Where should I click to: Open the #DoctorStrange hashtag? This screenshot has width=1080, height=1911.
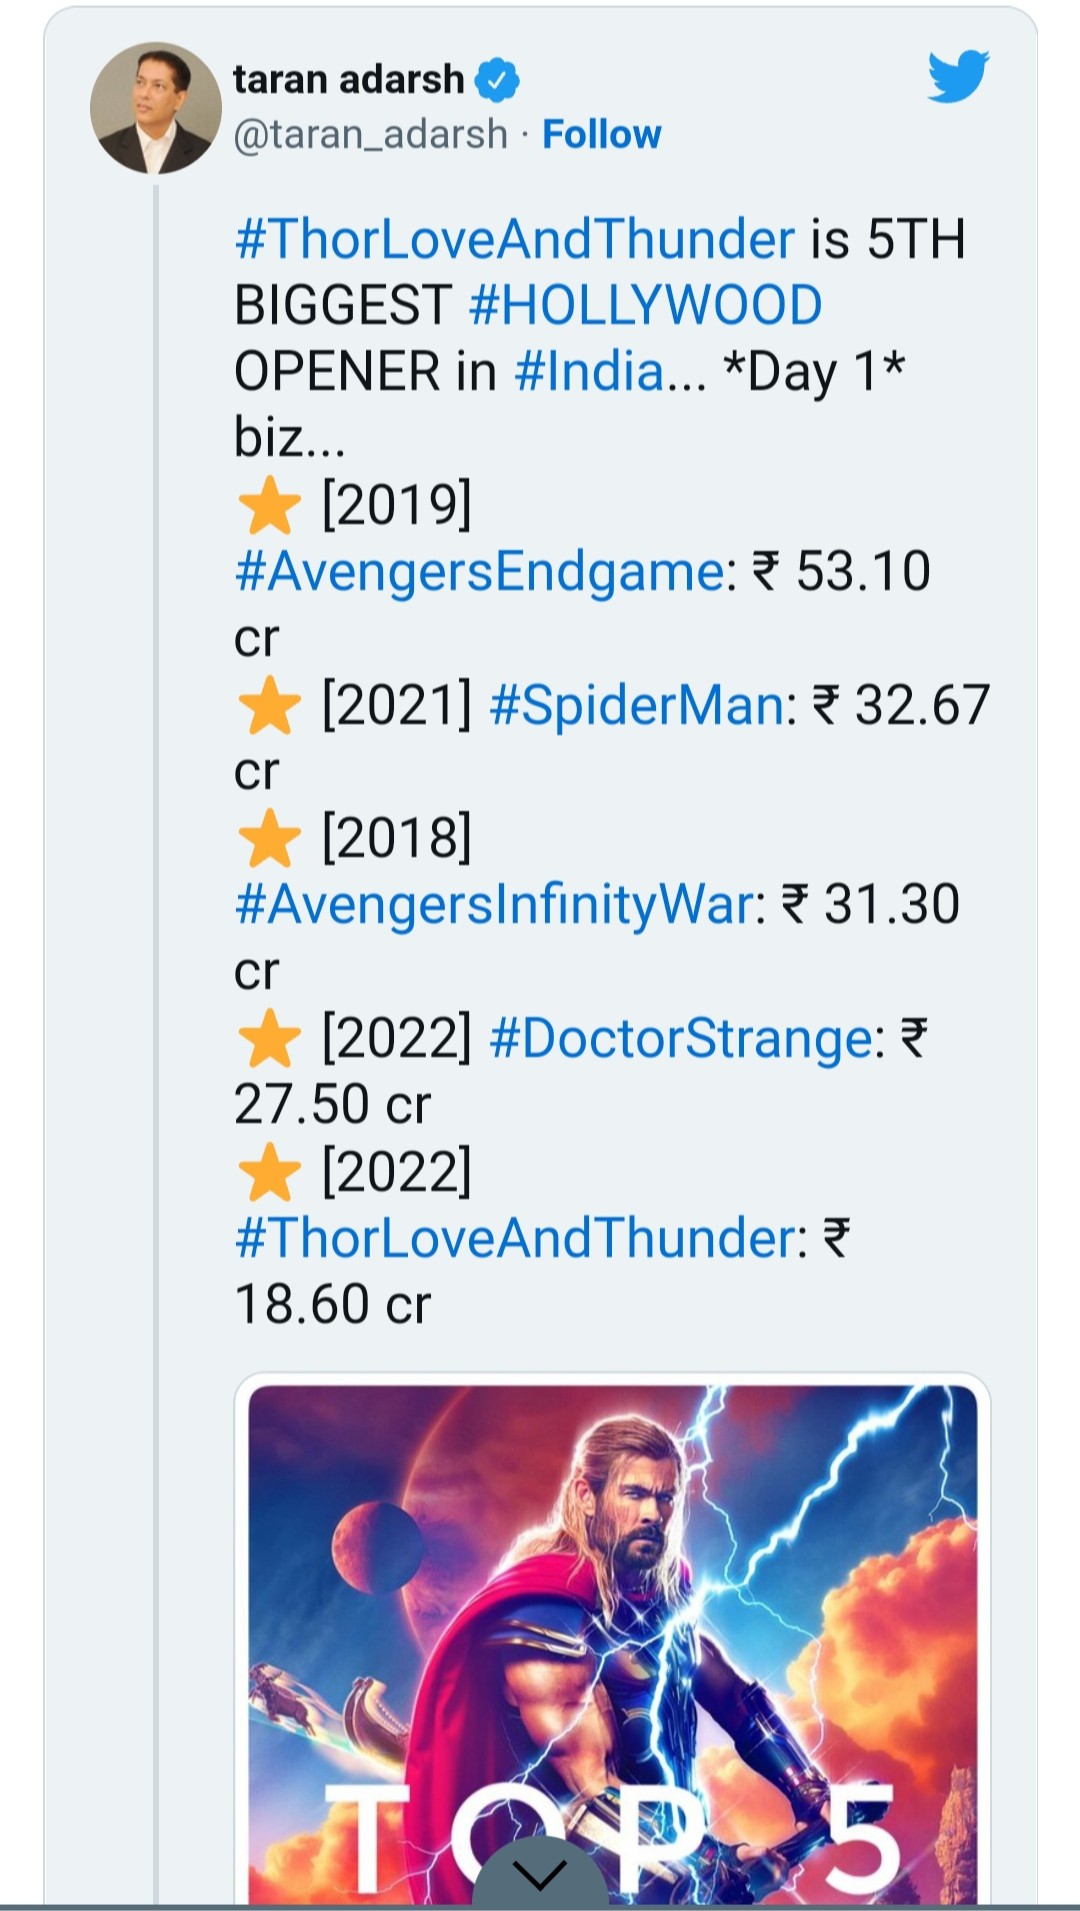tap(681, 1038)
